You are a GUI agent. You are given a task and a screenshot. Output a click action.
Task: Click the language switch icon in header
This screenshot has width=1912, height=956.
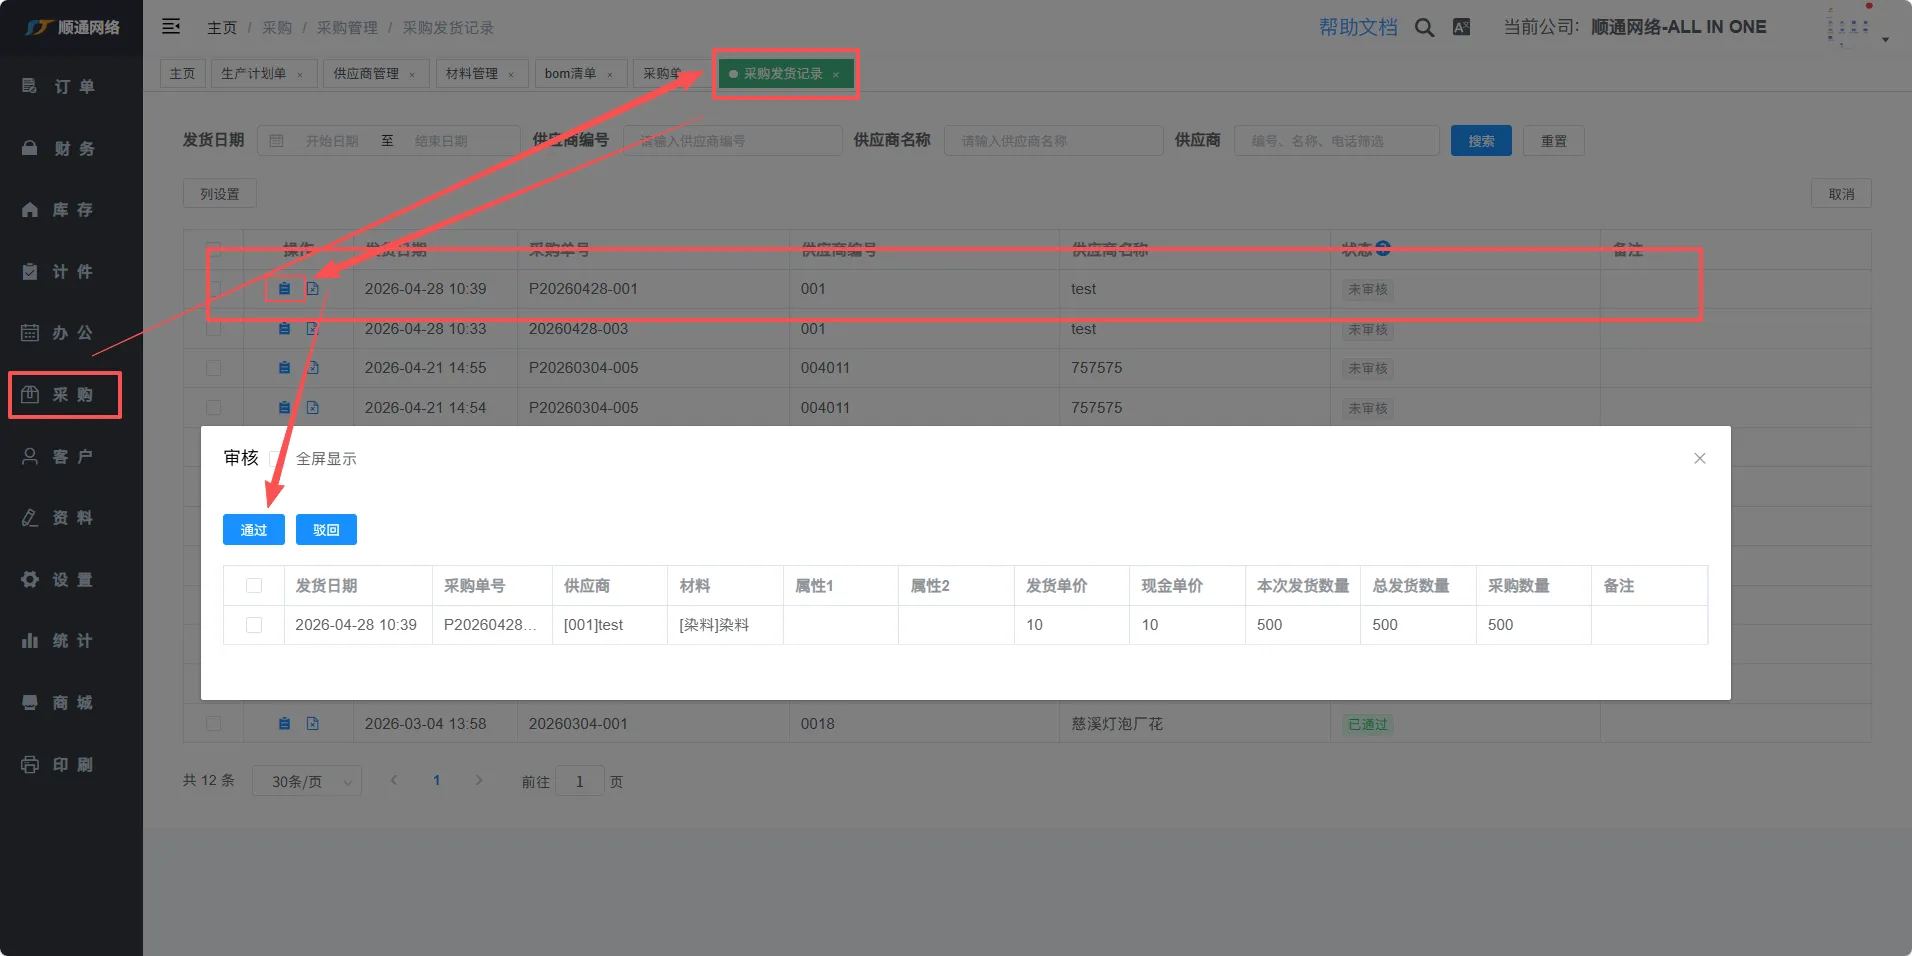coord(1461,28)
